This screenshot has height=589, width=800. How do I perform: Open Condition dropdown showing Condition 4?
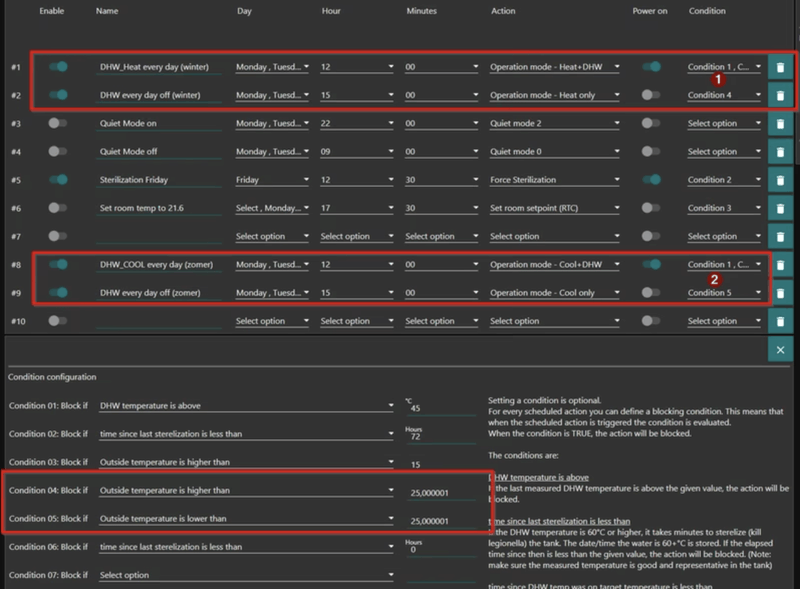tap(724, 95)
